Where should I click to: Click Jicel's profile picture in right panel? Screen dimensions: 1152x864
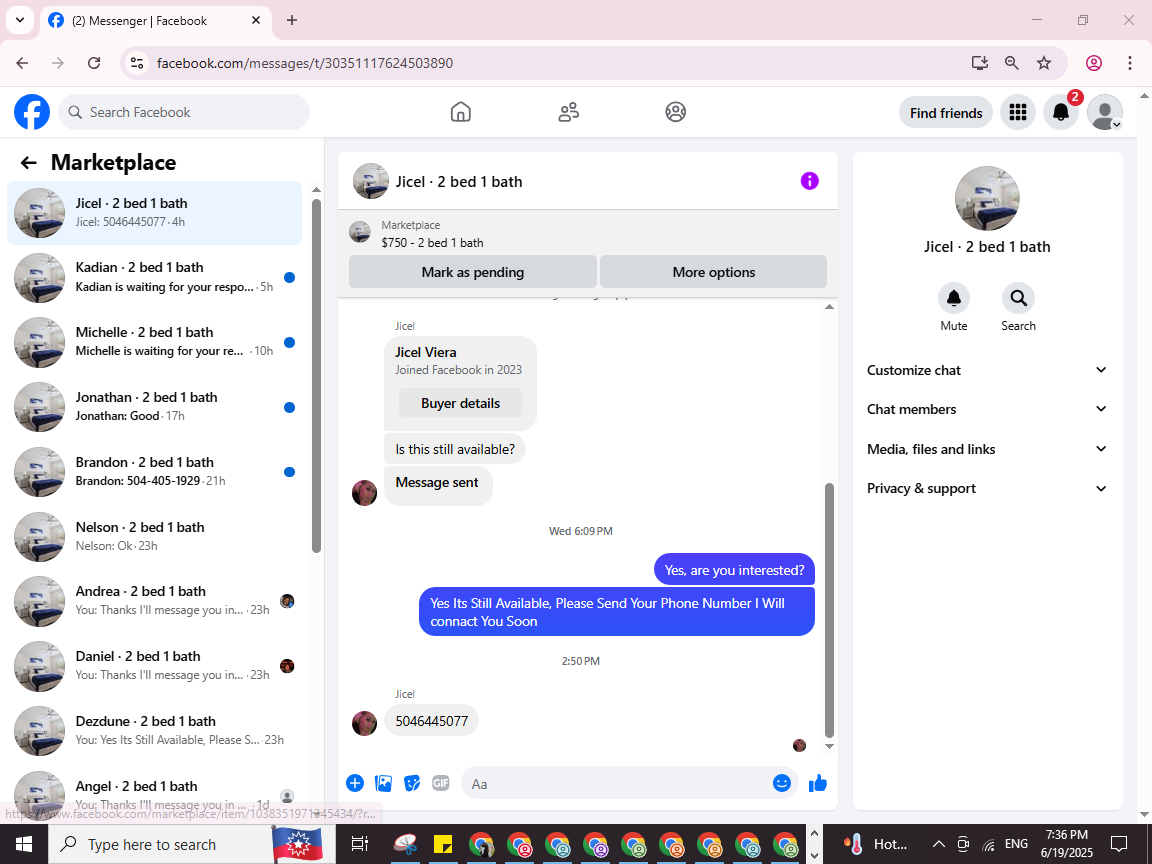(987, 198)
